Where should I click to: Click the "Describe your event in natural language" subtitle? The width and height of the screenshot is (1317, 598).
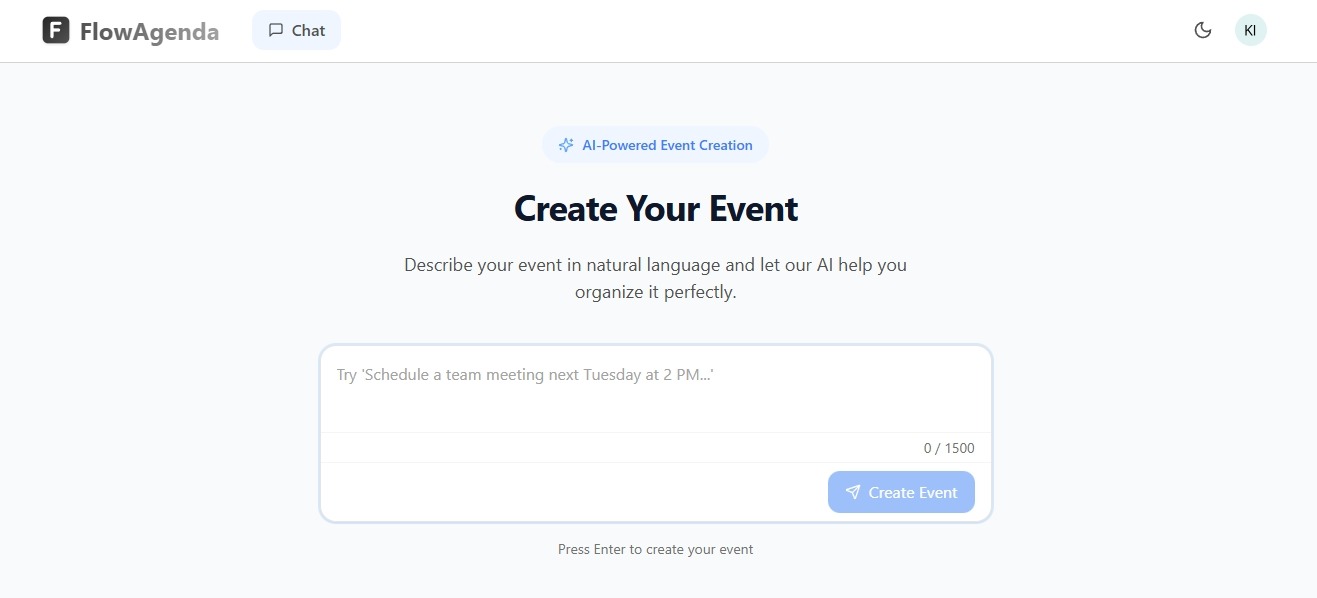pos(655,265)
